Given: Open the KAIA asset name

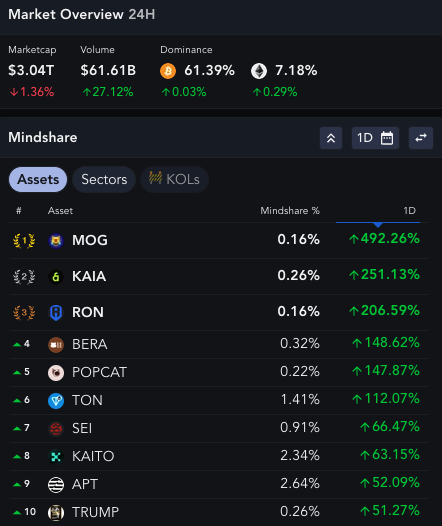Looking at the screenshot, I should point(89,276).
